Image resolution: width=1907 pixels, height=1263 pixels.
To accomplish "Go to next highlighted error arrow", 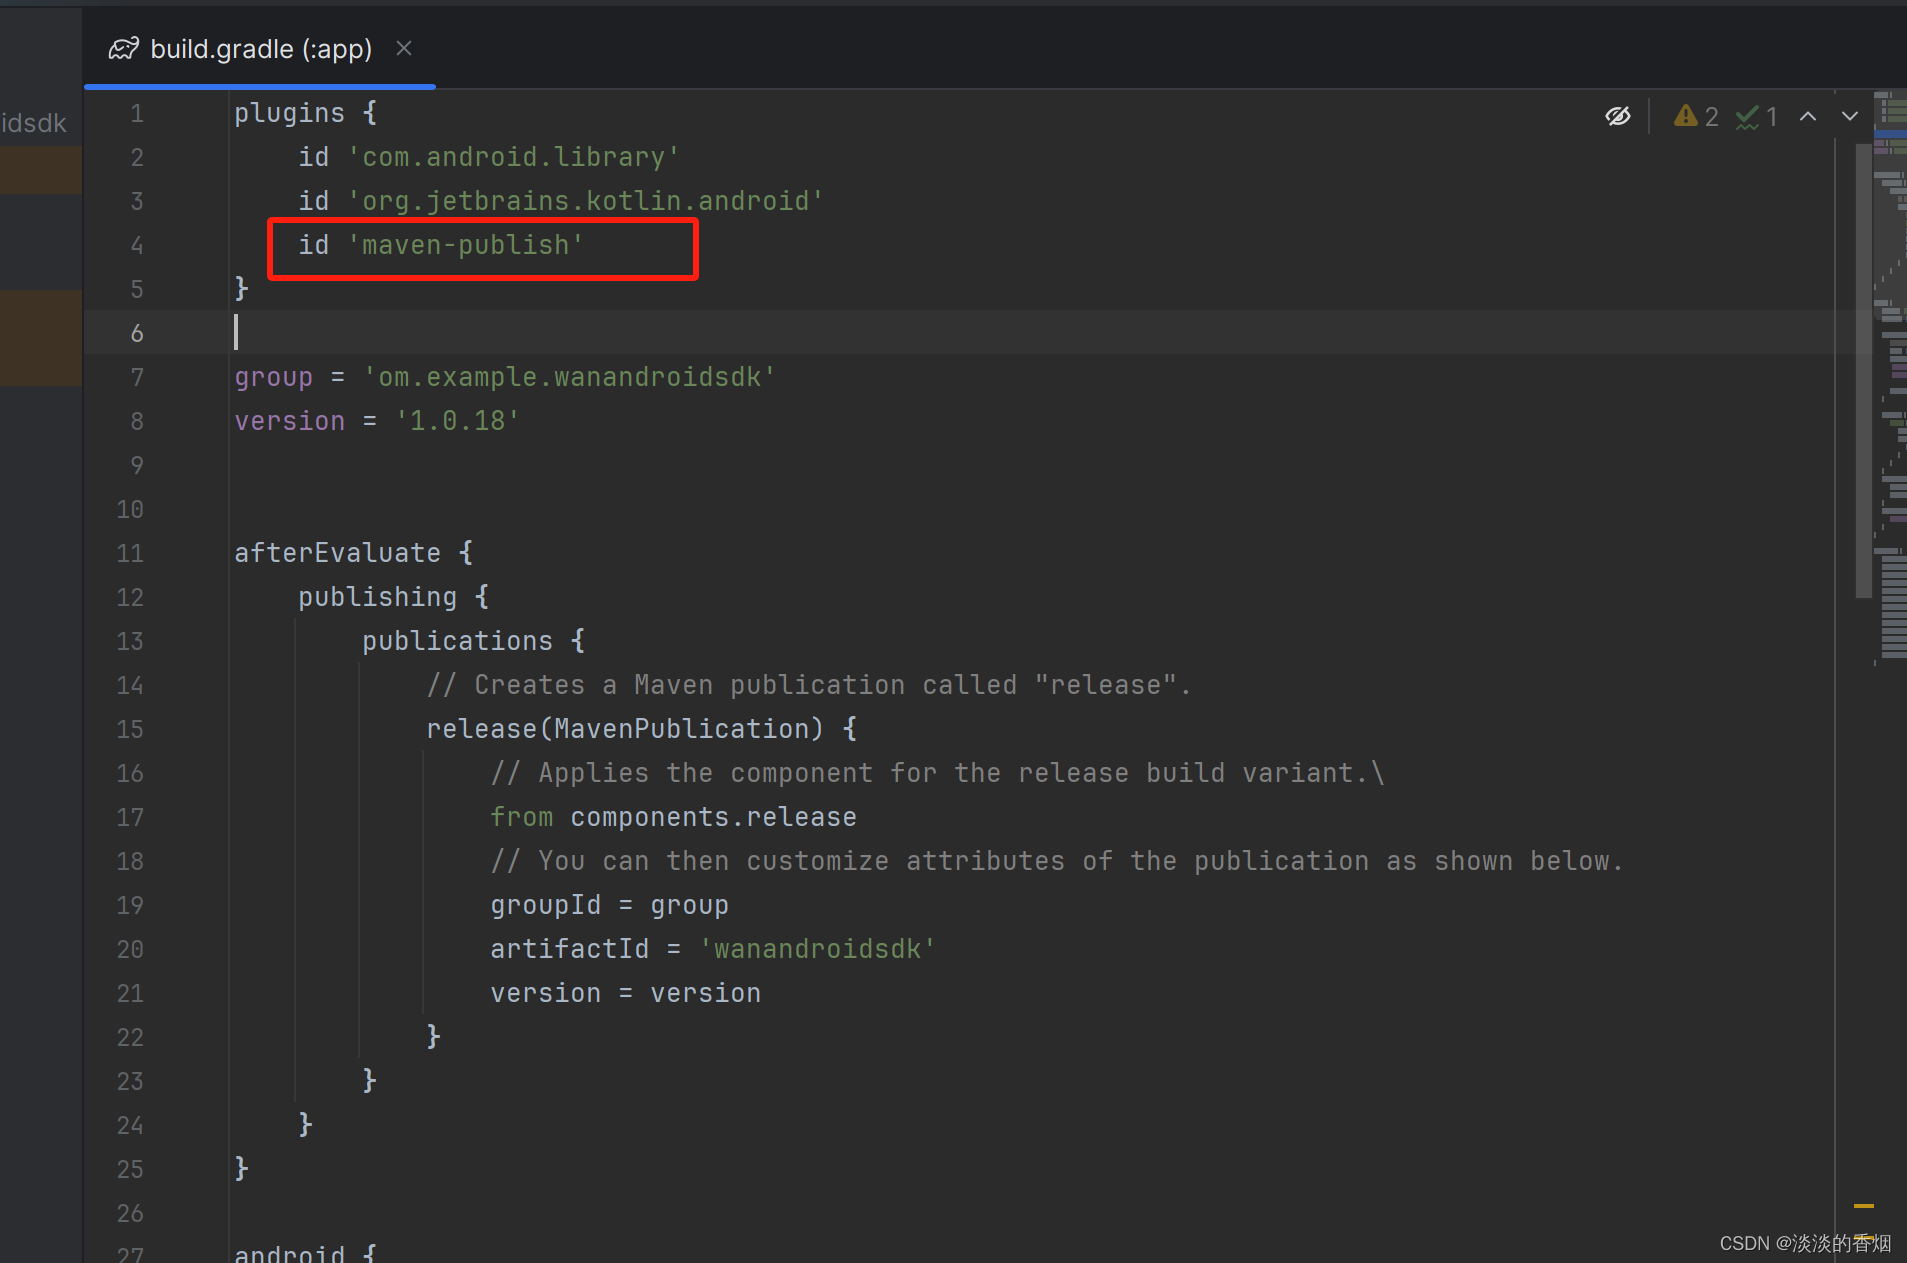I will (x=1850, y=116).
